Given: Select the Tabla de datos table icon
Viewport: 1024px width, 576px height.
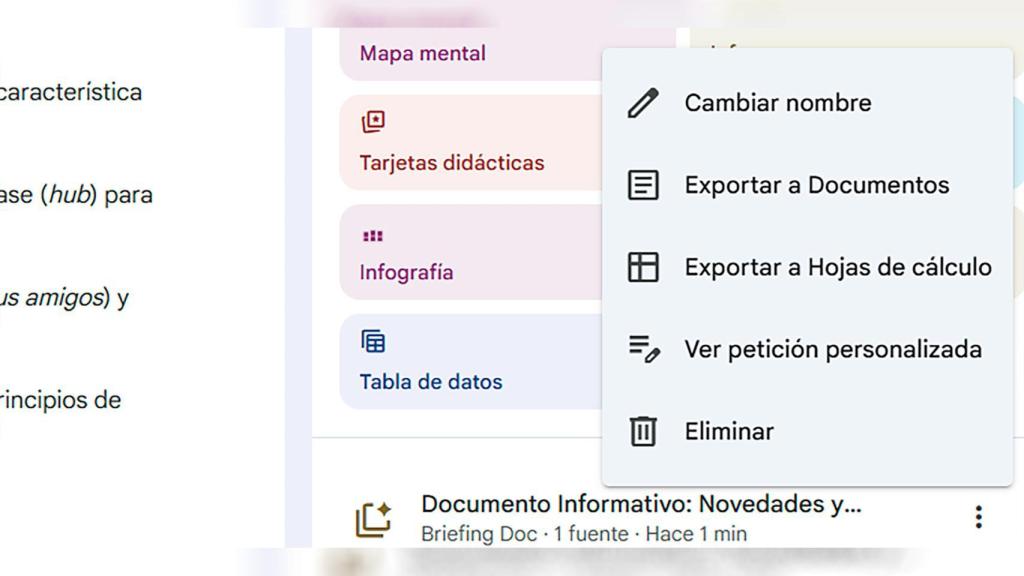Looking at the screenshot, I should coord(372,342).
